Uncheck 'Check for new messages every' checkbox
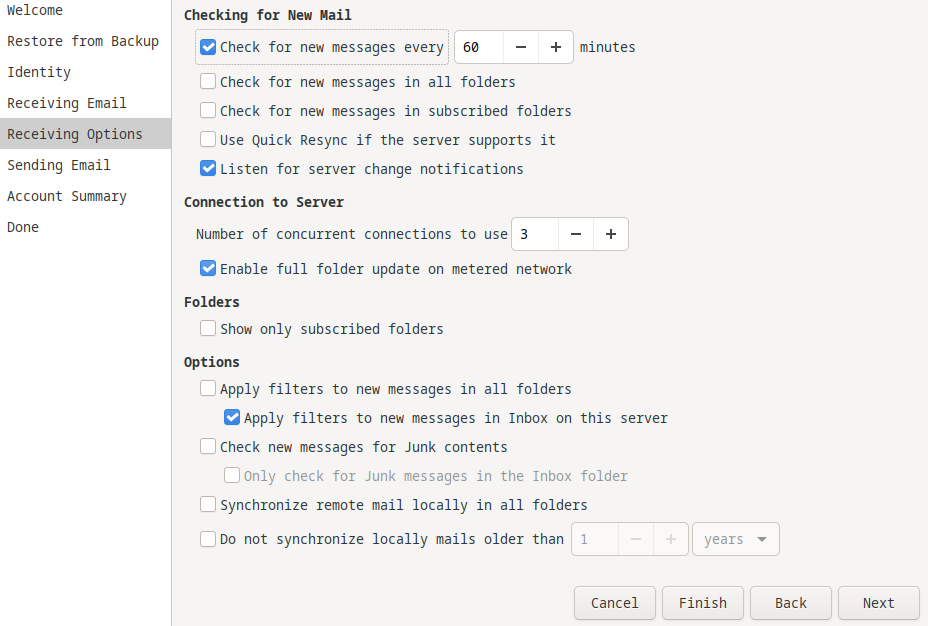 coord(208,47)
